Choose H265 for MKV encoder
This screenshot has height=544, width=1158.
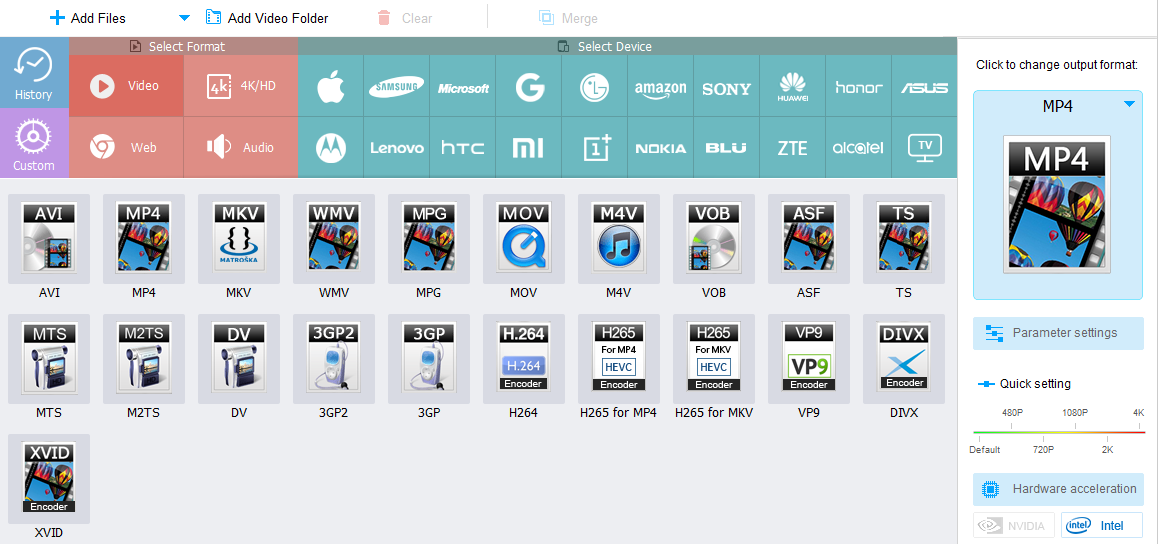coord(713,359)
